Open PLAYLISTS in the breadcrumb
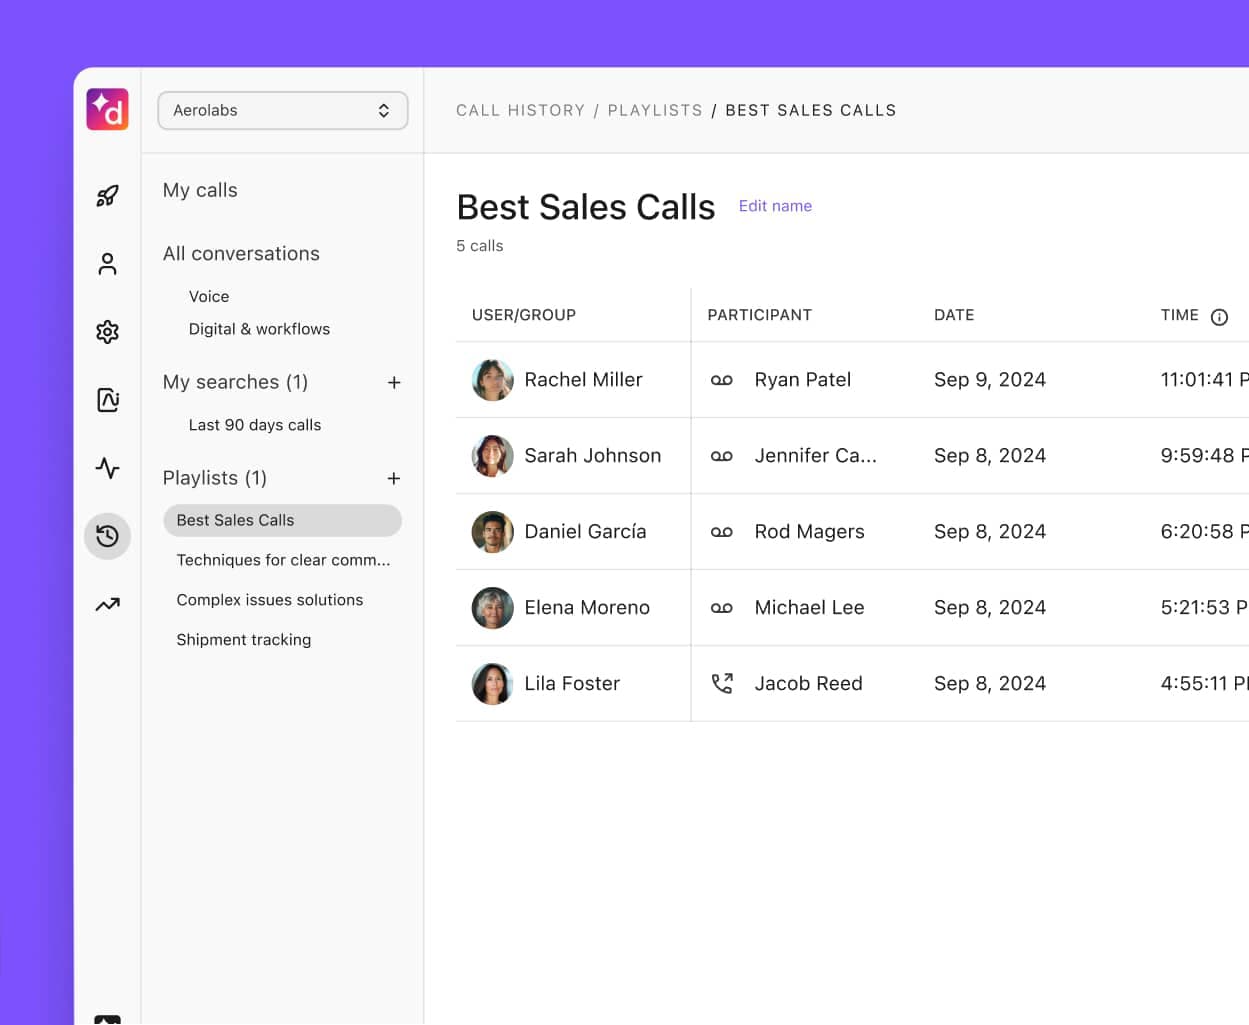Viewport: 1249px width, 1025px height. [655, 110]
